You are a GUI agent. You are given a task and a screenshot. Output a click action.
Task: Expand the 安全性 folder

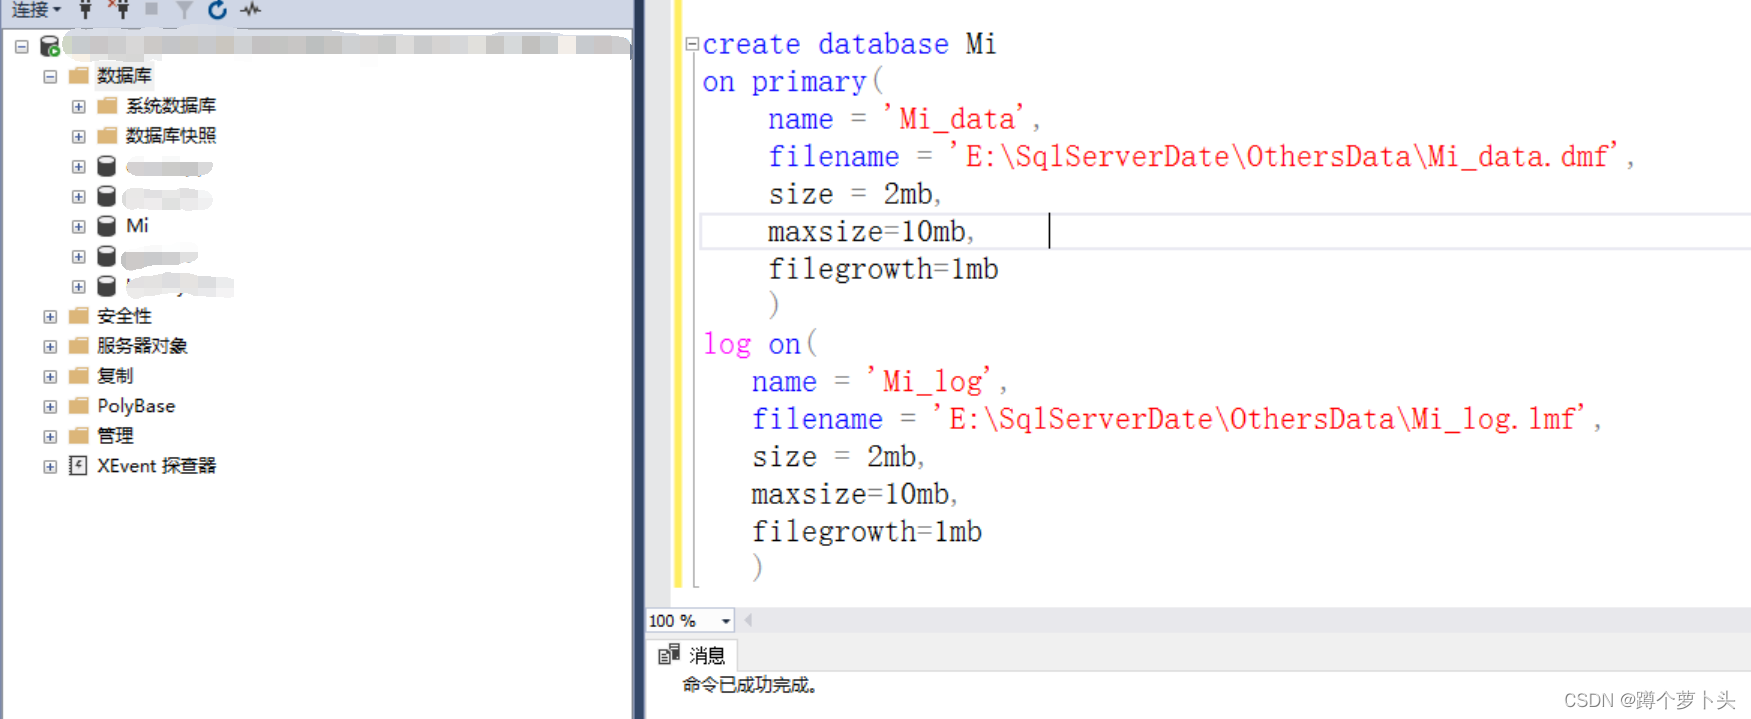50,316
